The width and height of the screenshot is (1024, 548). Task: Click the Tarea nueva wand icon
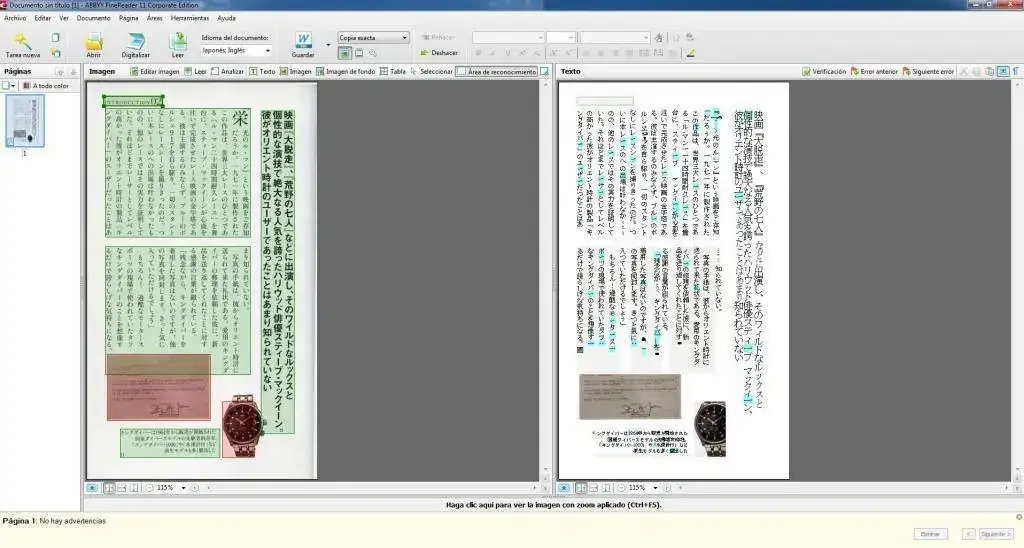click(22, 41)
